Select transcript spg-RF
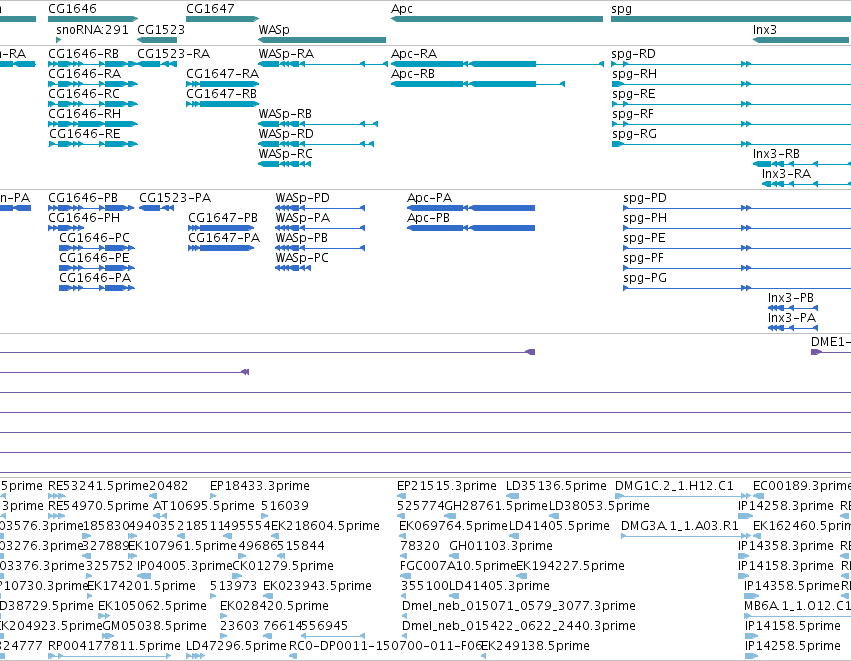Image resolution: width=851 pixels, height=661 pixels. tap(731, 124)
